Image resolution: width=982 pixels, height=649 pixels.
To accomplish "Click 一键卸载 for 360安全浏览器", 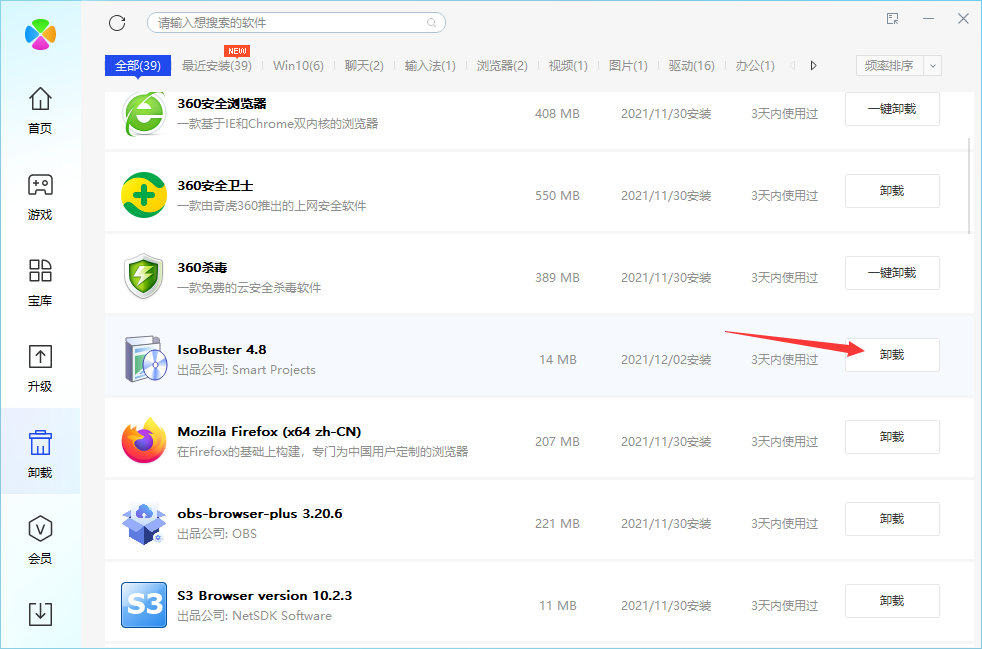I will click(892, 109).
